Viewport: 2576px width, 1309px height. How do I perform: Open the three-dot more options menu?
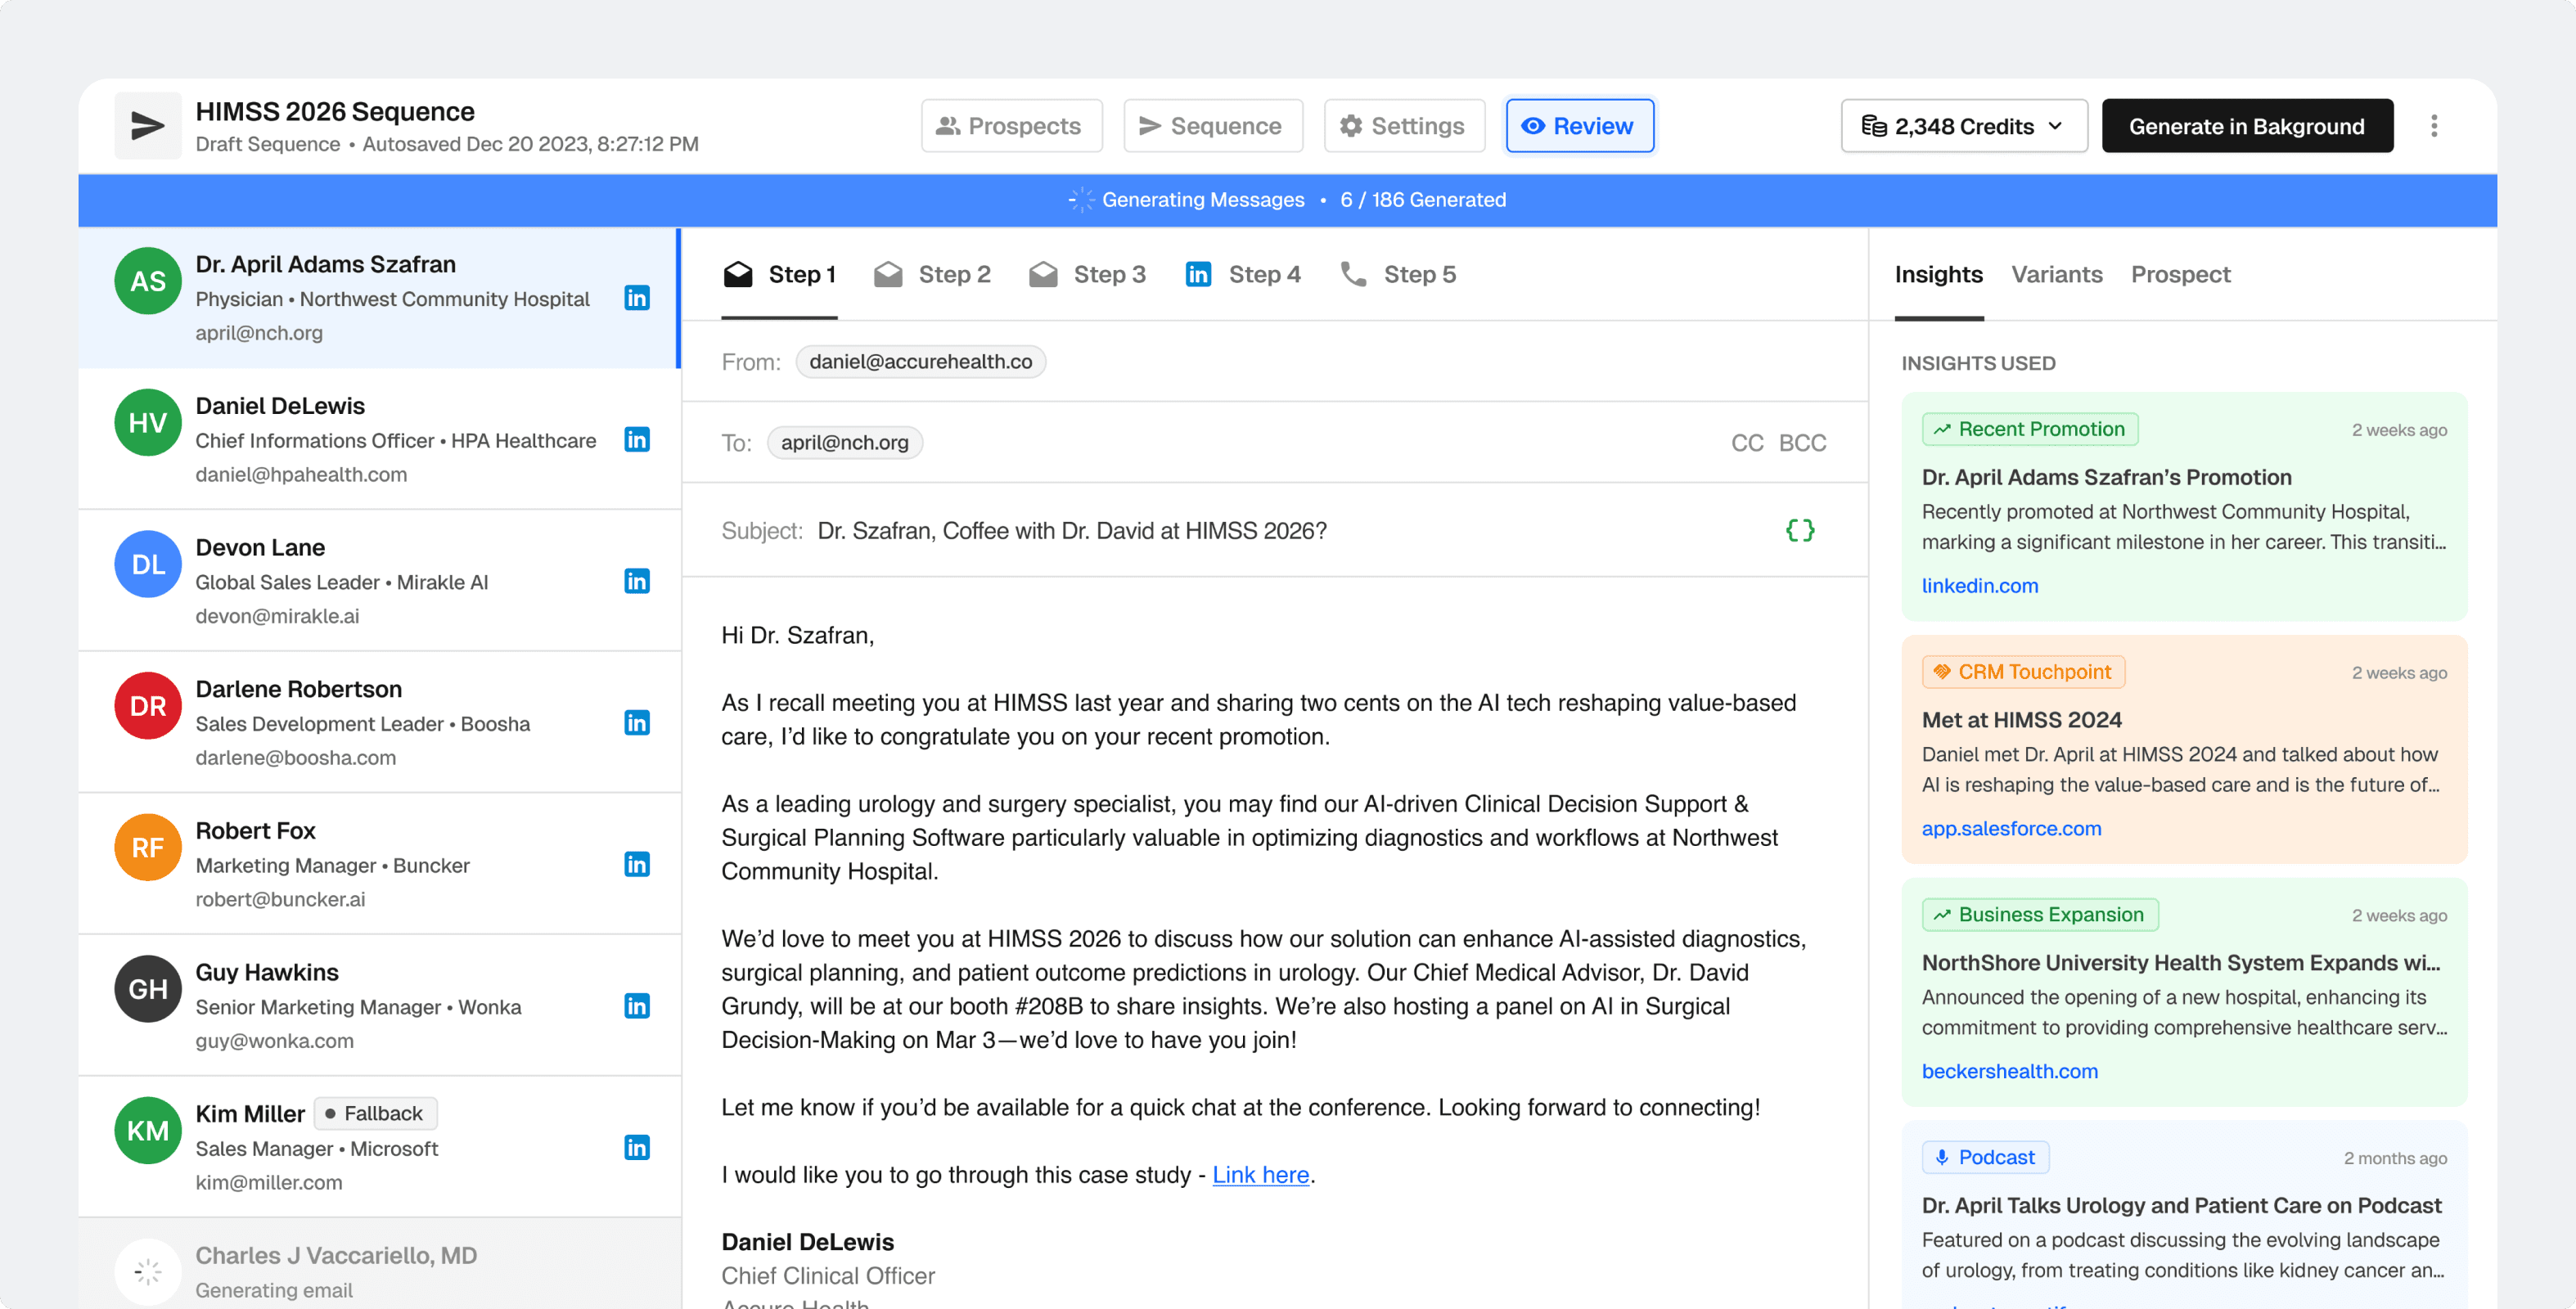2434,126
